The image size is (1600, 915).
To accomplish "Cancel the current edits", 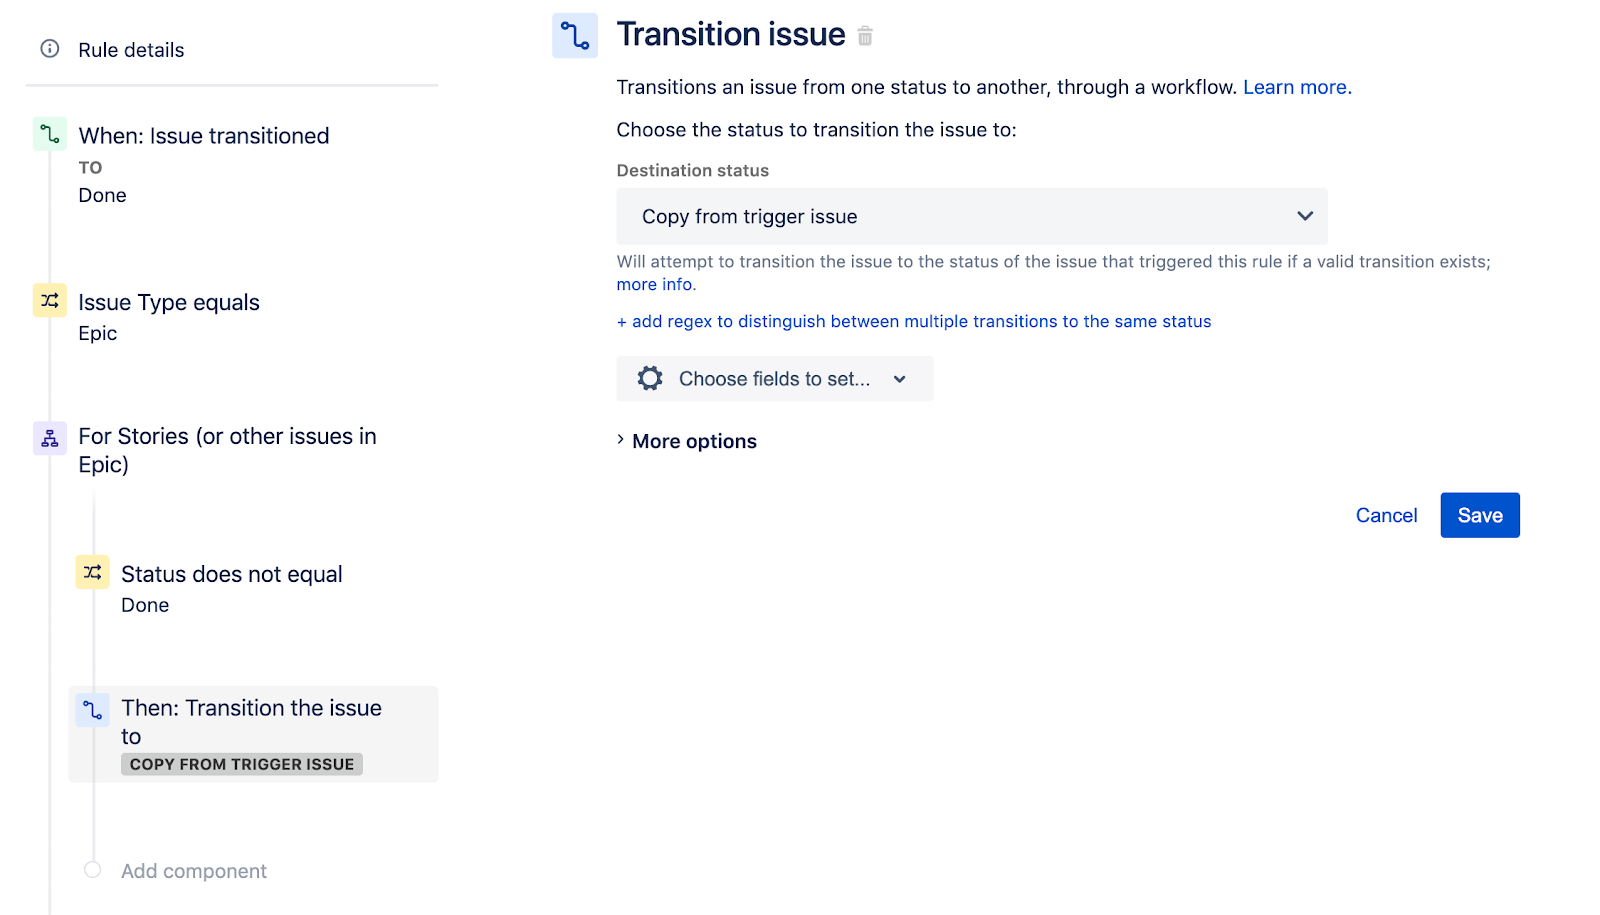I will [1386, 514].
